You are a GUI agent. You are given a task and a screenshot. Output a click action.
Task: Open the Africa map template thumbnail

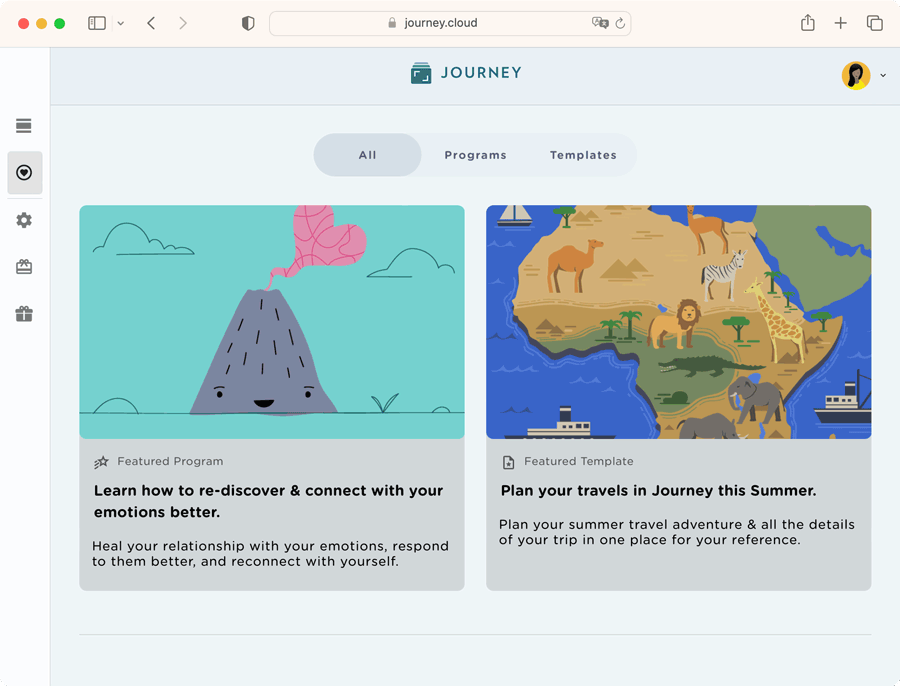click(678, 322)
